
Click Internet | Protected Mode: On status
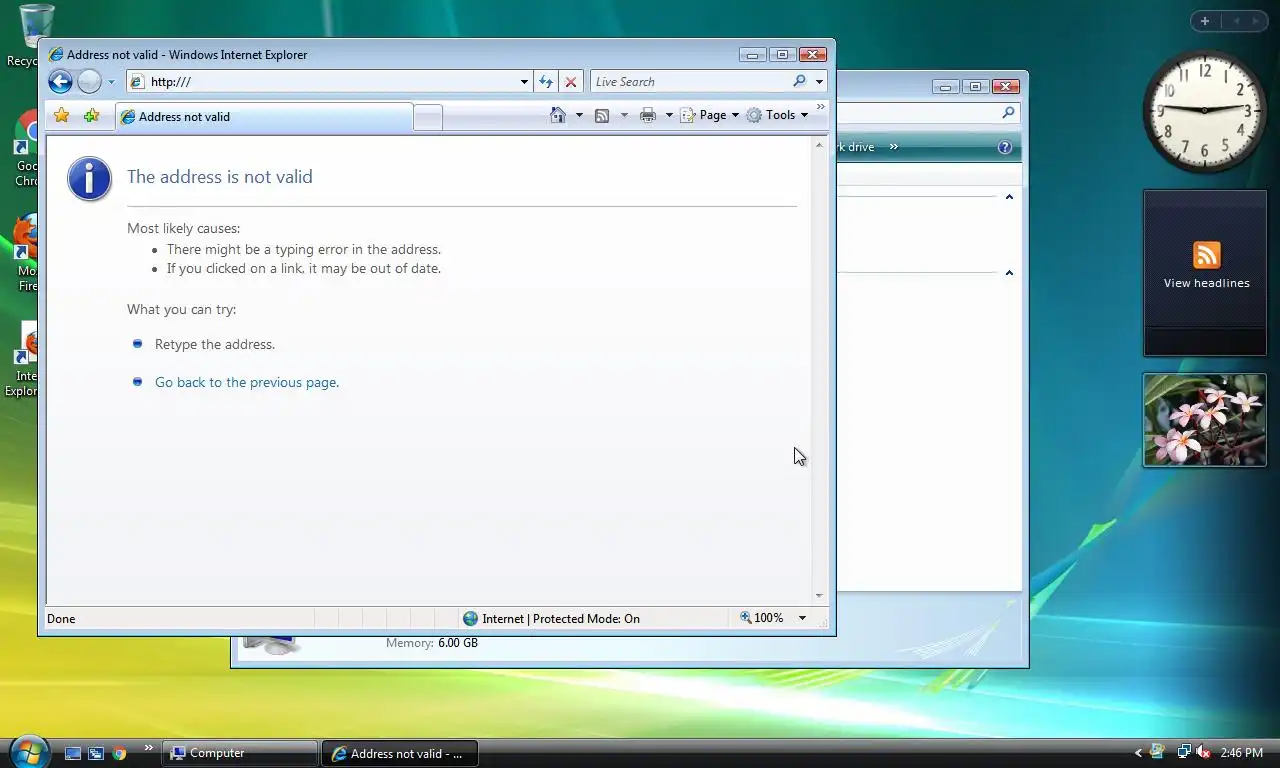coord(561,619)
